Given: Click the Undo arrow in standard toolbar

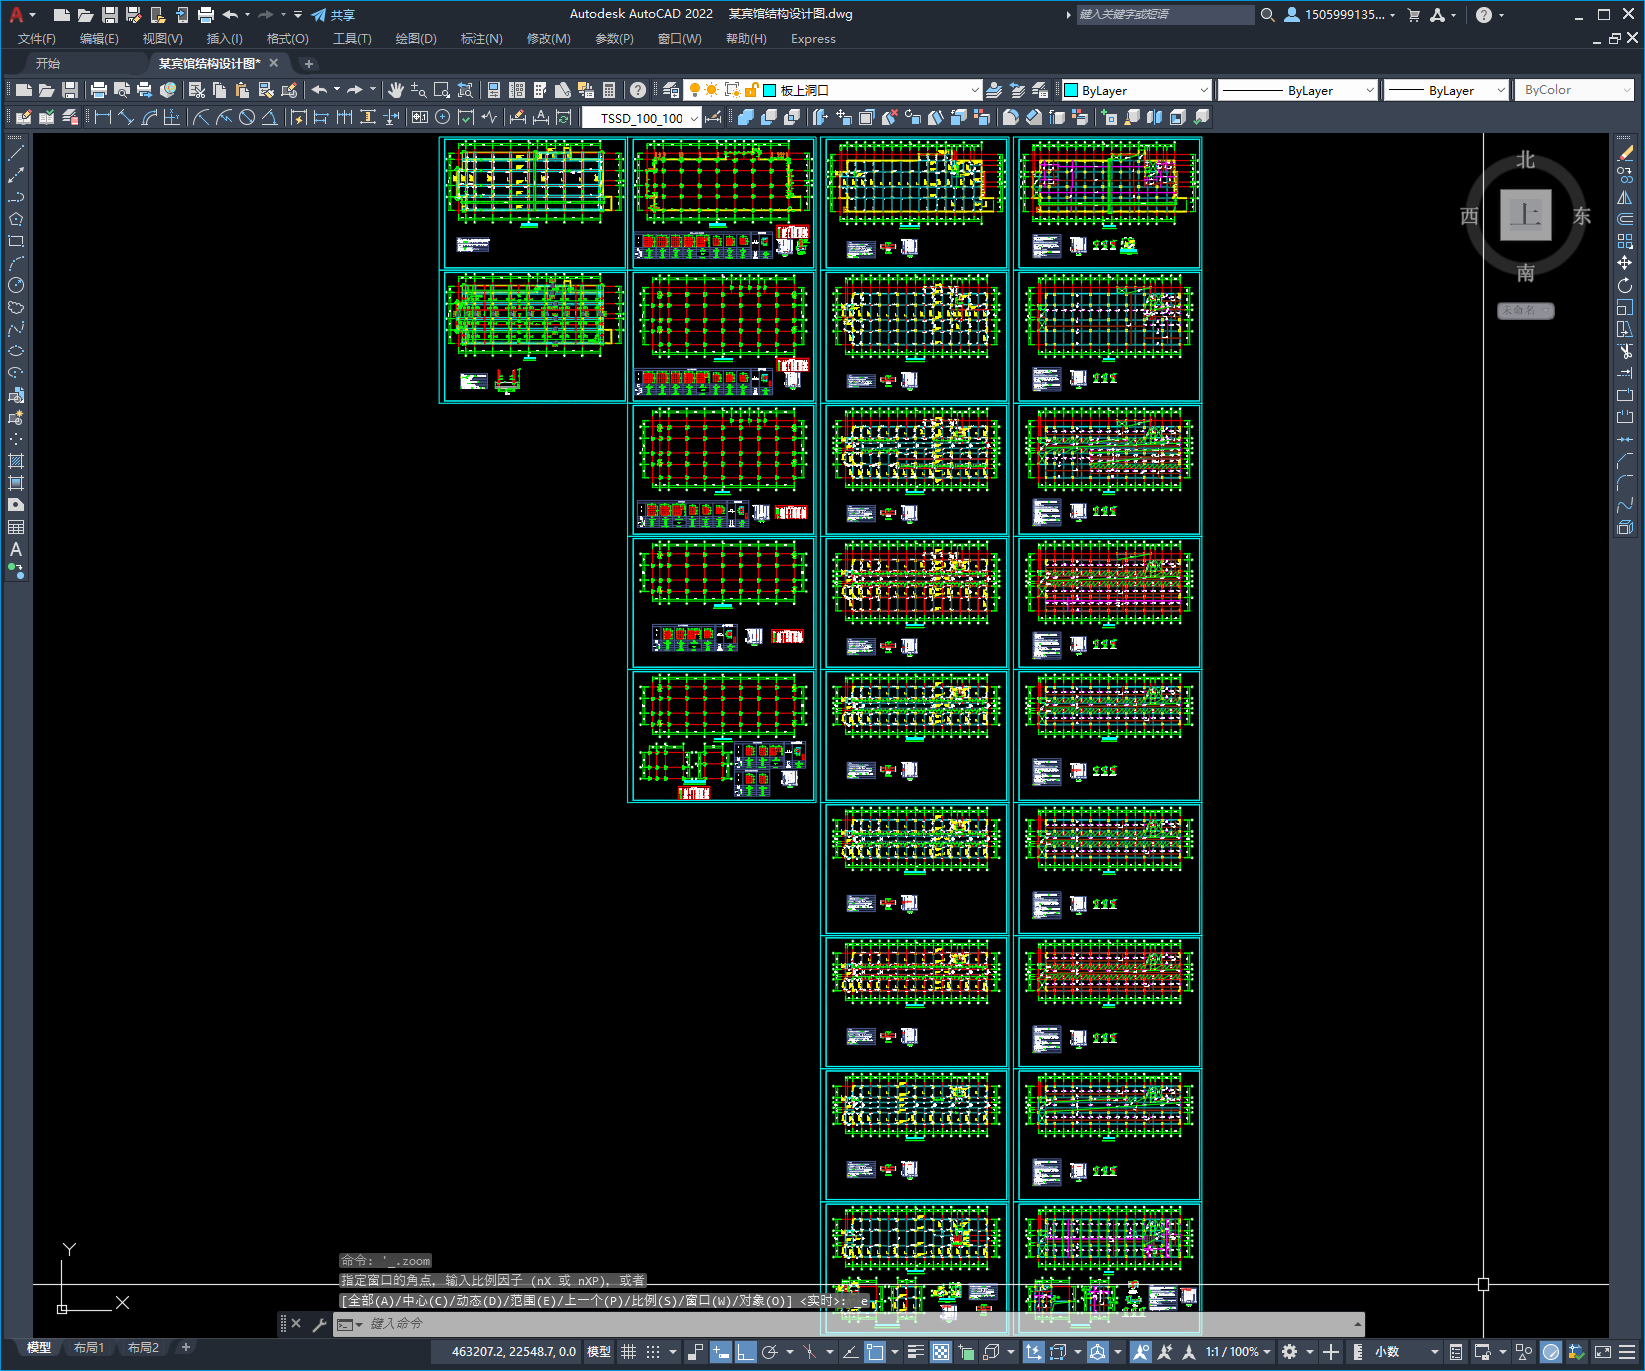Looking at the screenshot, I should click(x=319, y=90).
